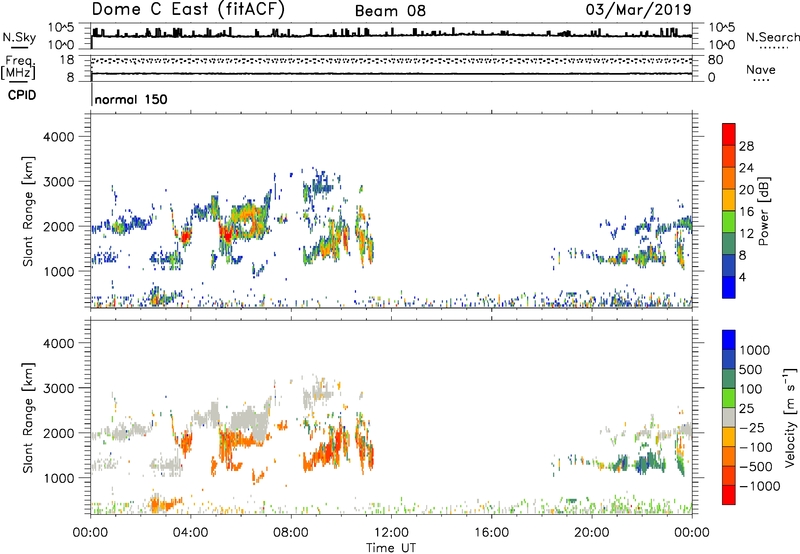The width and height of the screenshot is (800, 554).
Task: Click the '1000' velocity scale value
Action: pos(755,350)
